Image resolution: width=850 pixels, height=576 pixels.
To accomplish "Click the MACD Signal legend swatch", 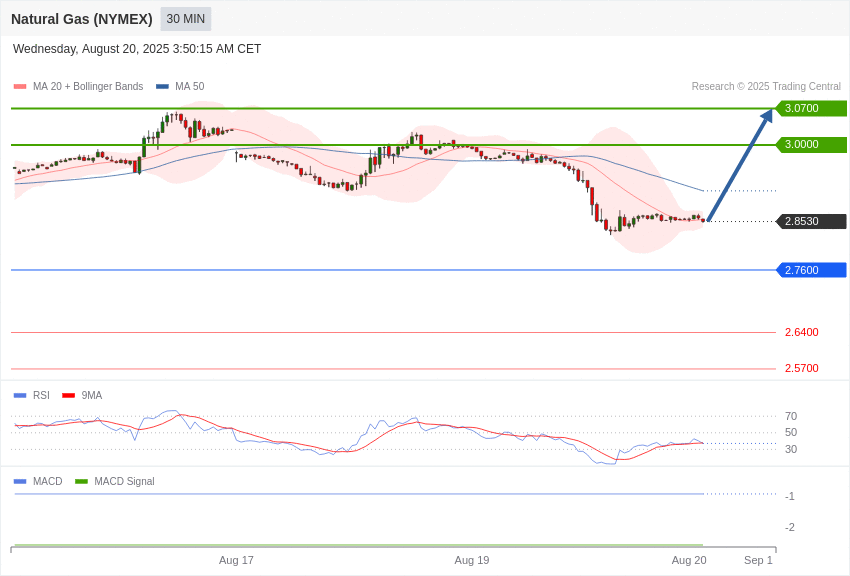I will [81, 482].
